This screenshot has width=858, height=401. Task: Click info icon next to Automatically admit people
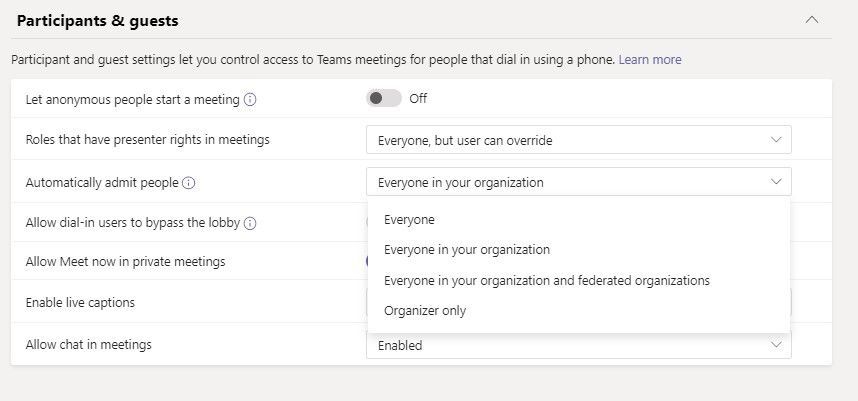[189, 183]
